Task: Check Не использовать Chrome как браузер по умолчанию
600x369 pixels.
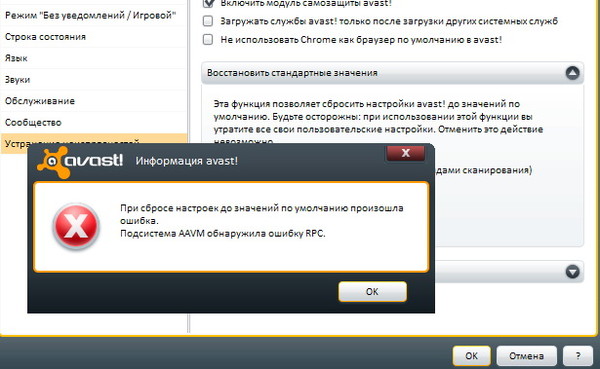Action: [208, 39]
